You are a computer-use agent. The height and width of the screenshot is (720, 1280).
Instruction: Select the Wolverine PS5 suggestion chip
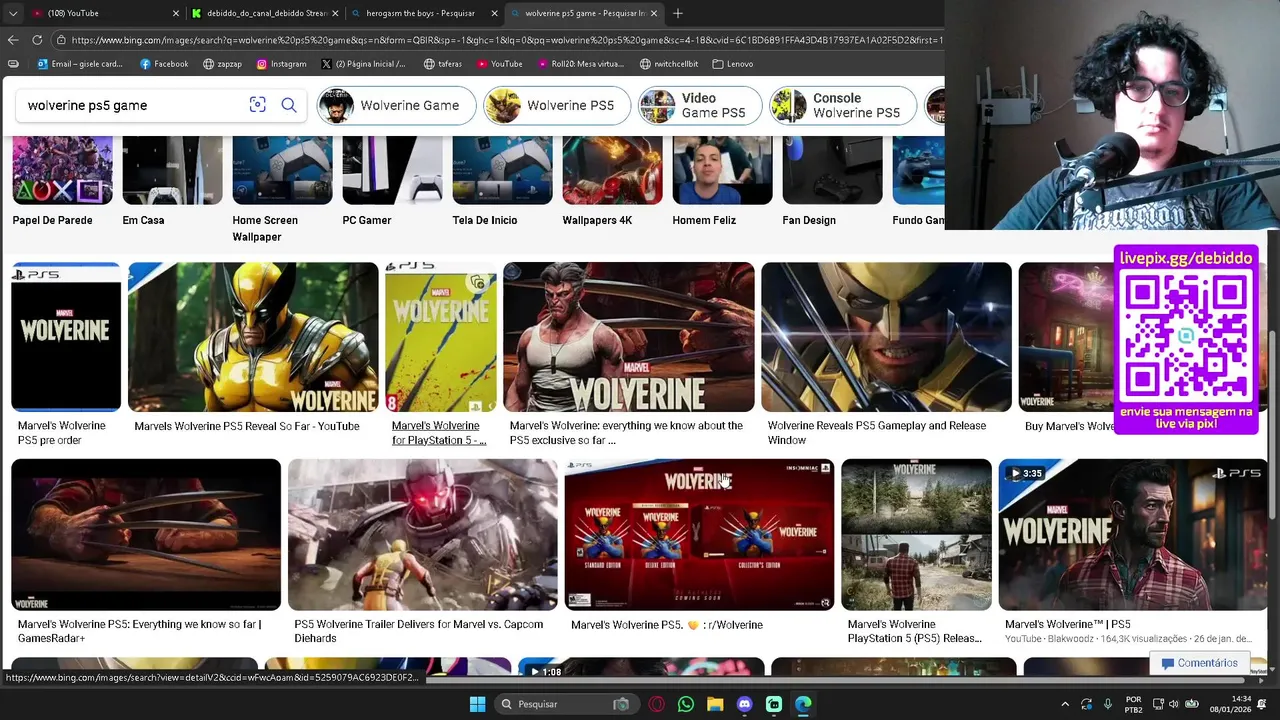pos(557,105)
